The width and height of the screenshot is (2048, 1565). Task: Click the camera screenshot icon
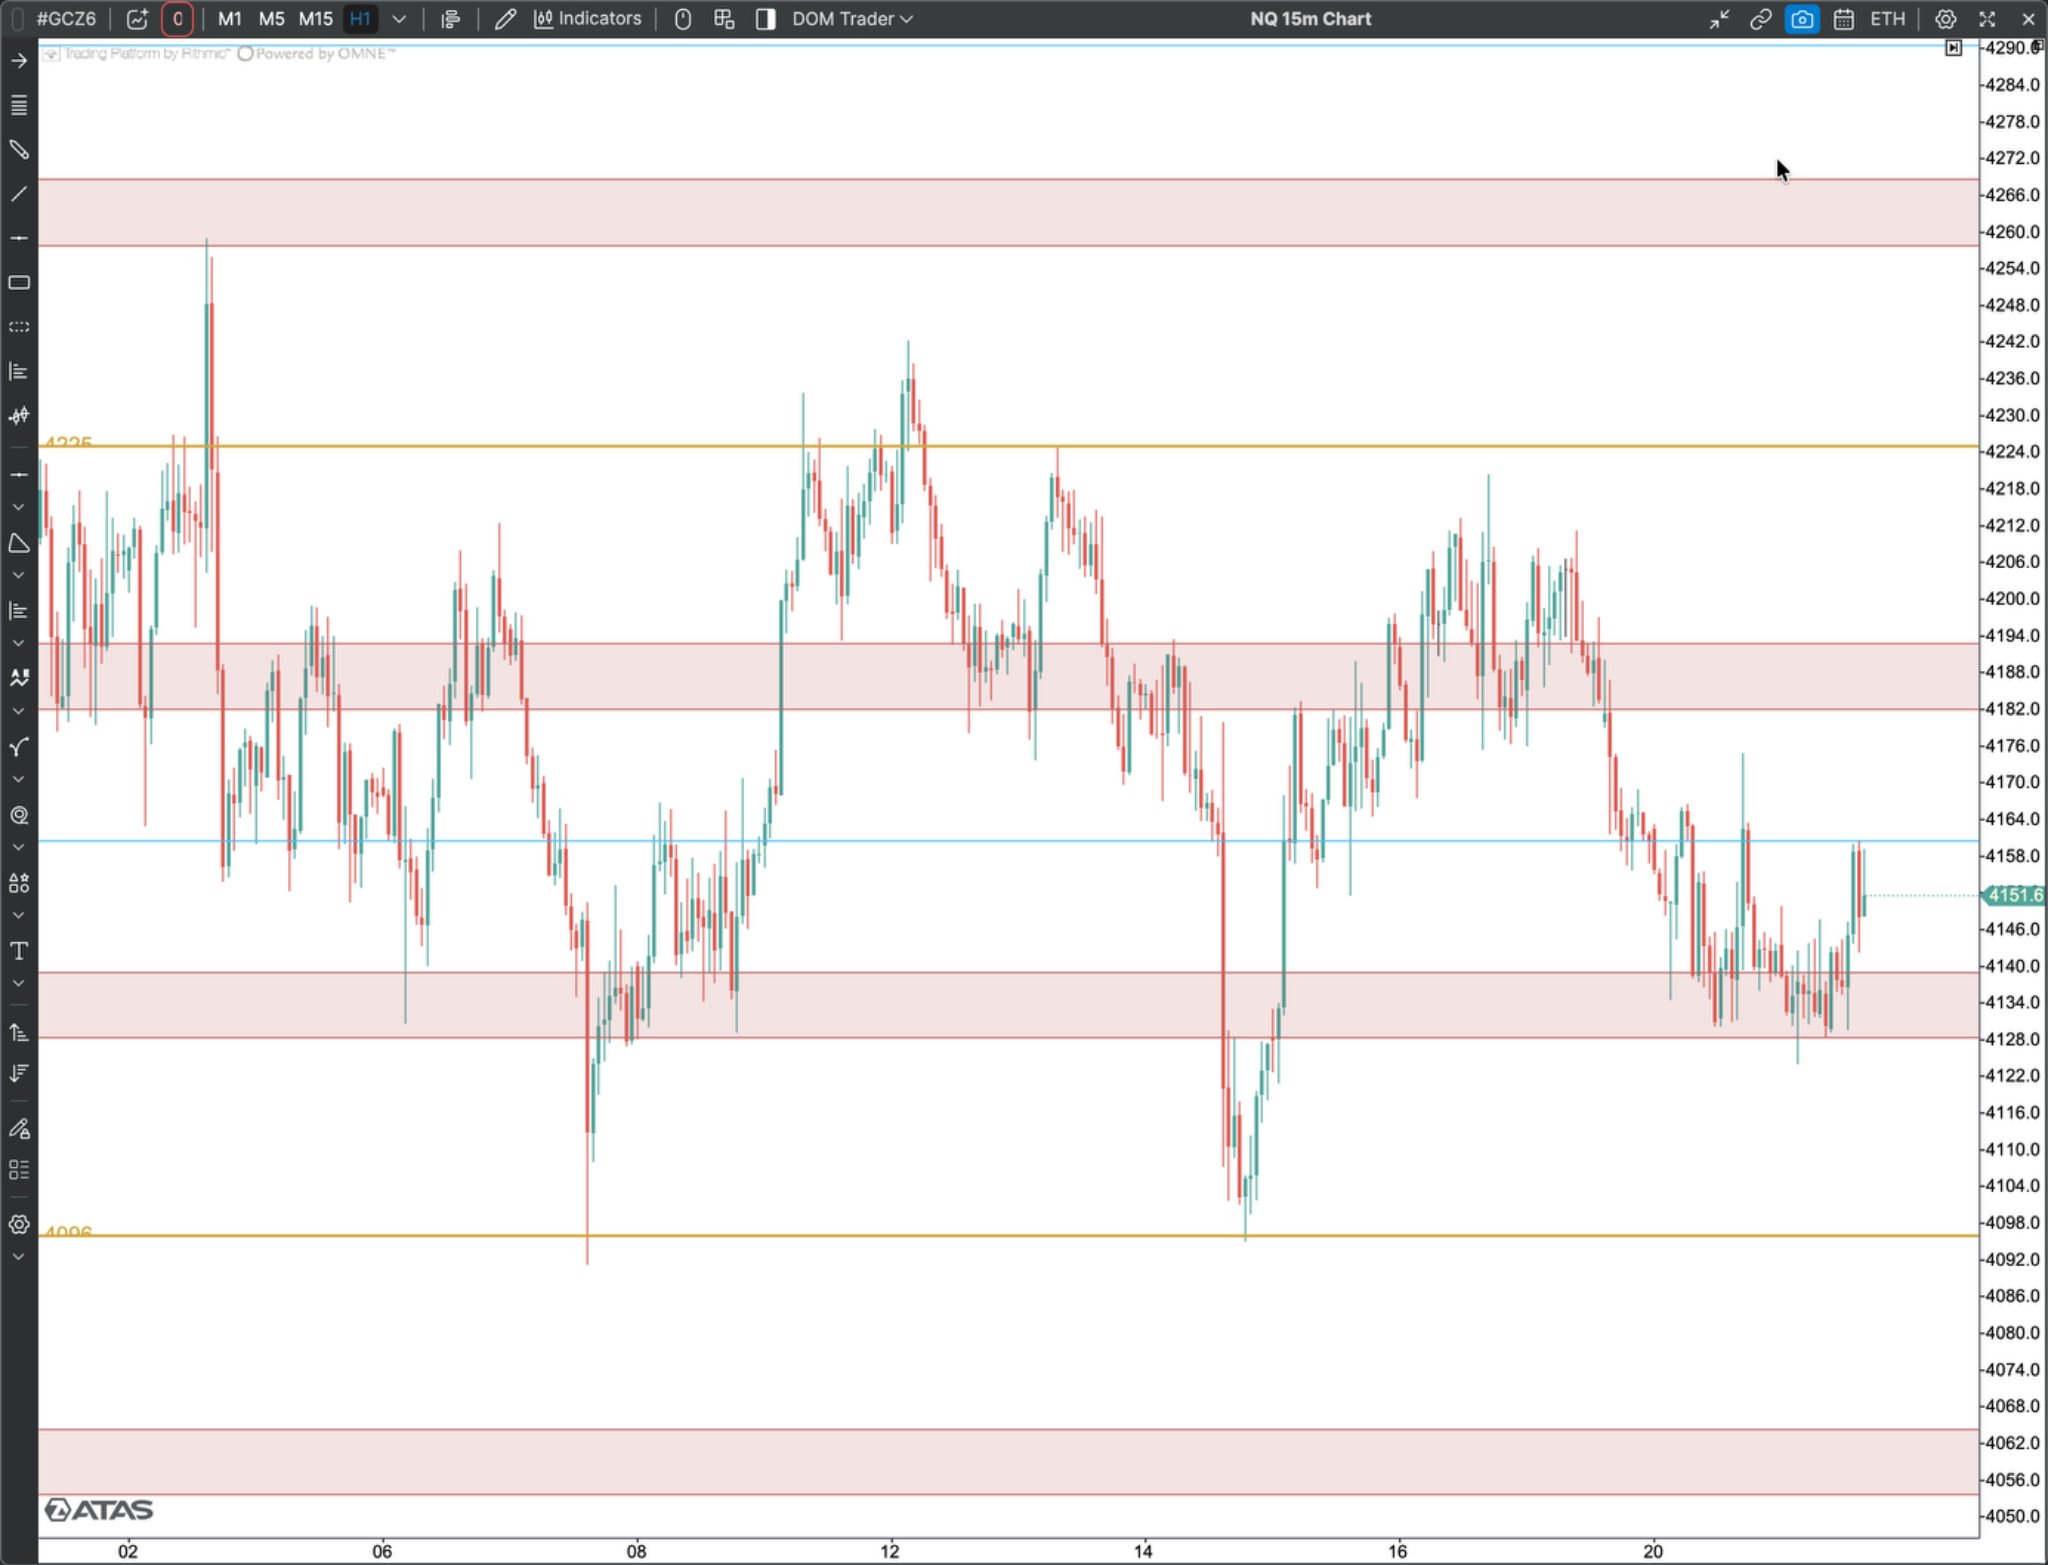pyautogui.click(x=1802, y=19)
